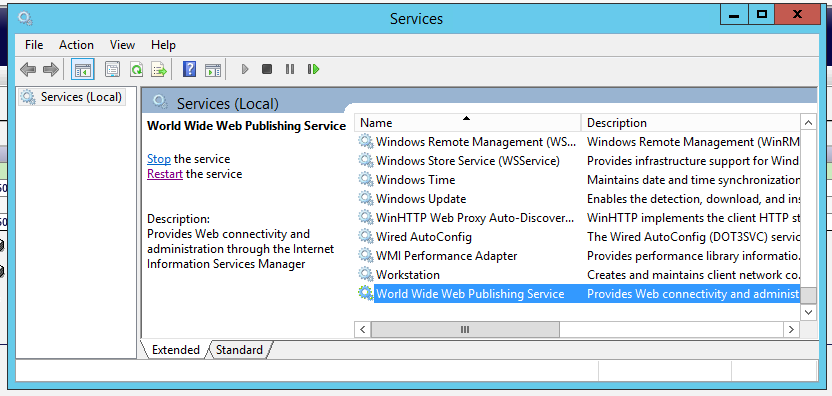Click the horizontal scrollbar thumb
The height and width of the screenshot is (396, 832).
click(465, 330)
